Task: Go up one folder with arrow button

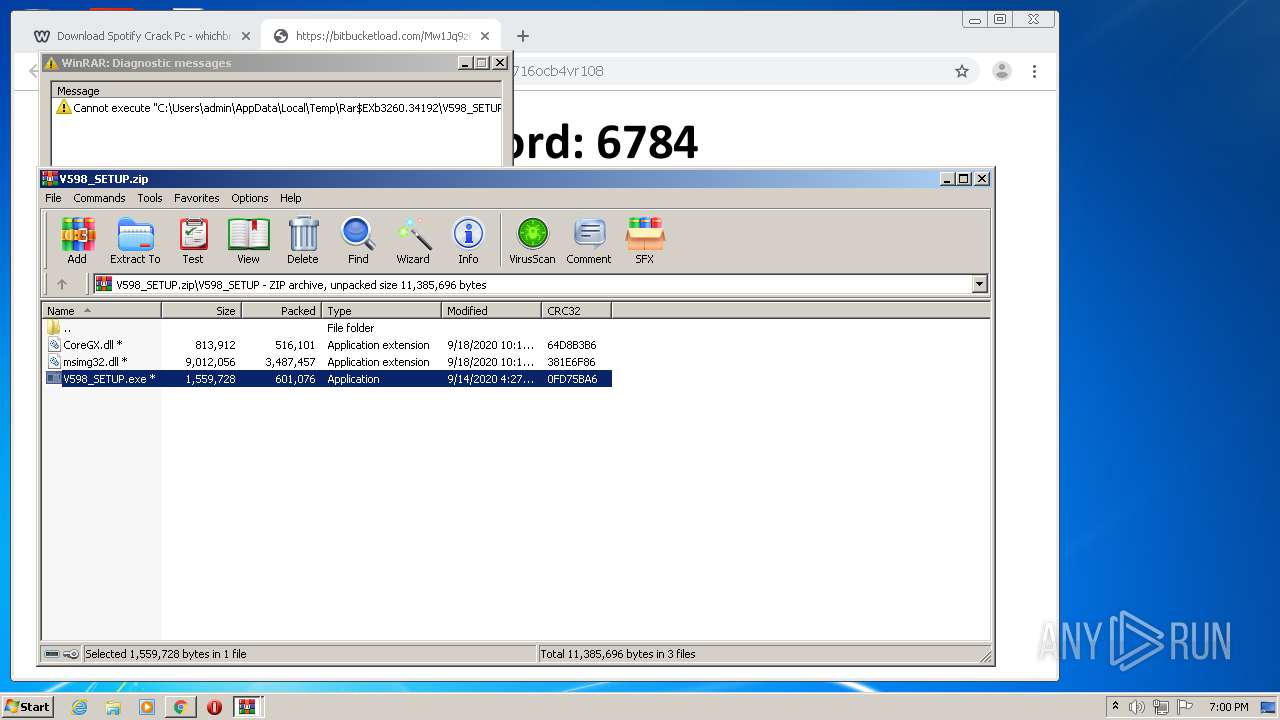Action: click(x=62, y=284)
